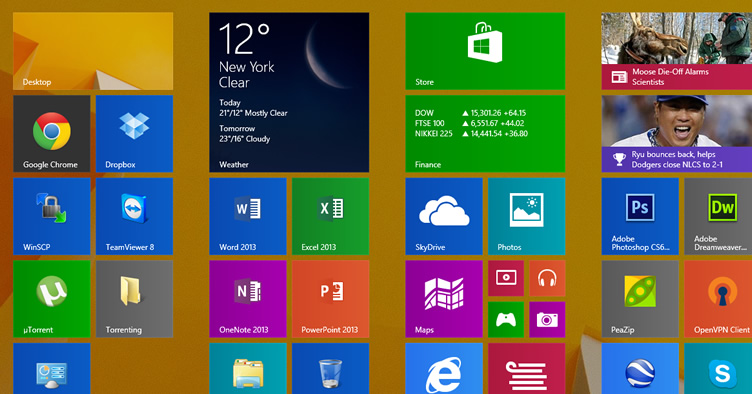752x394 pixels.
Task: Launch Adobe Photoshop CS6 tile
Action: point(640,216)
